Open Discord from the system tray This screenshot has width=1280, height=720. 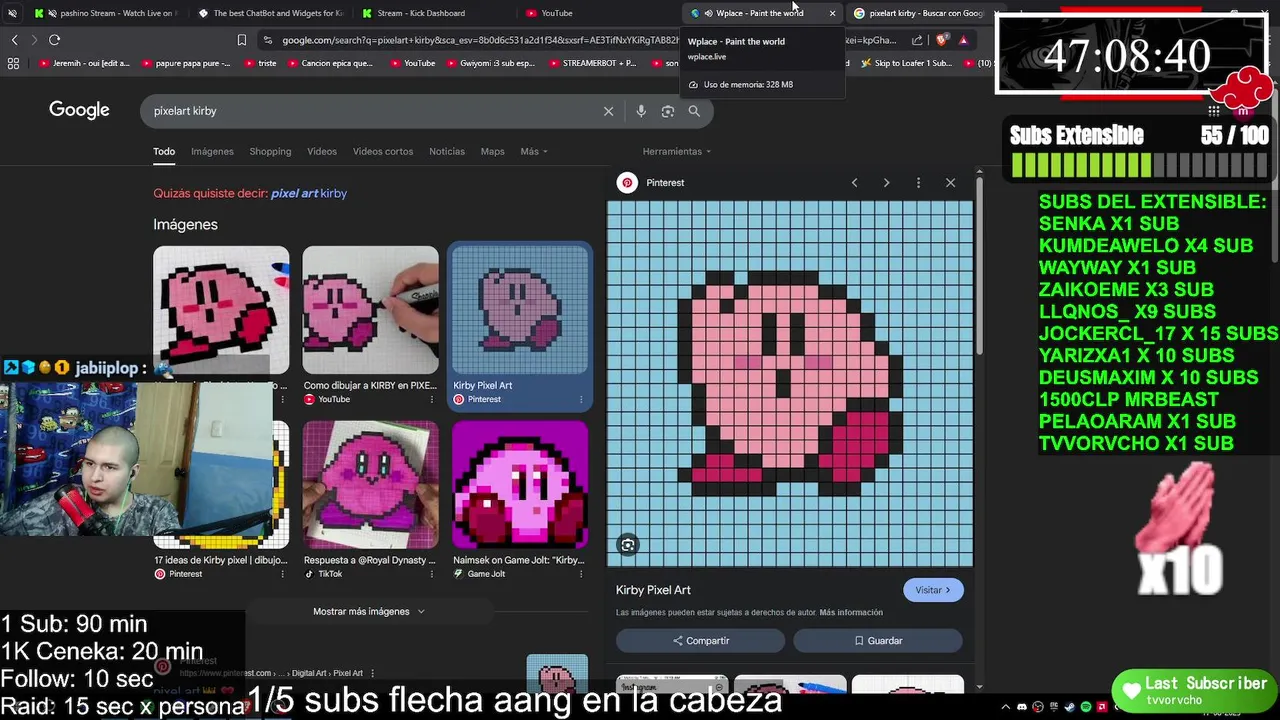coord(1024,708)
